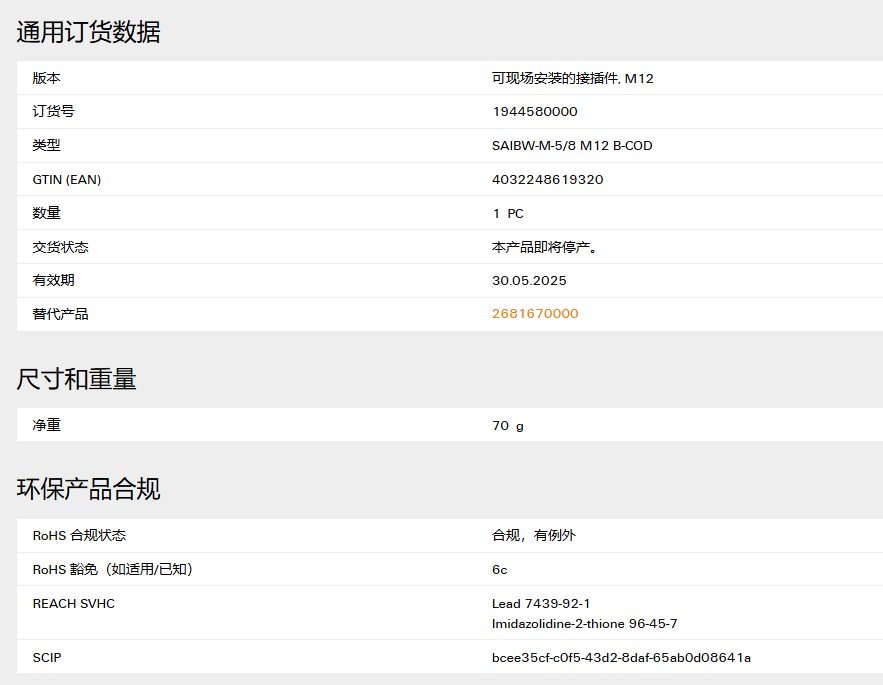Click the 类型 row label
This screenshot has width=883, height=685.
click(46, 145)
